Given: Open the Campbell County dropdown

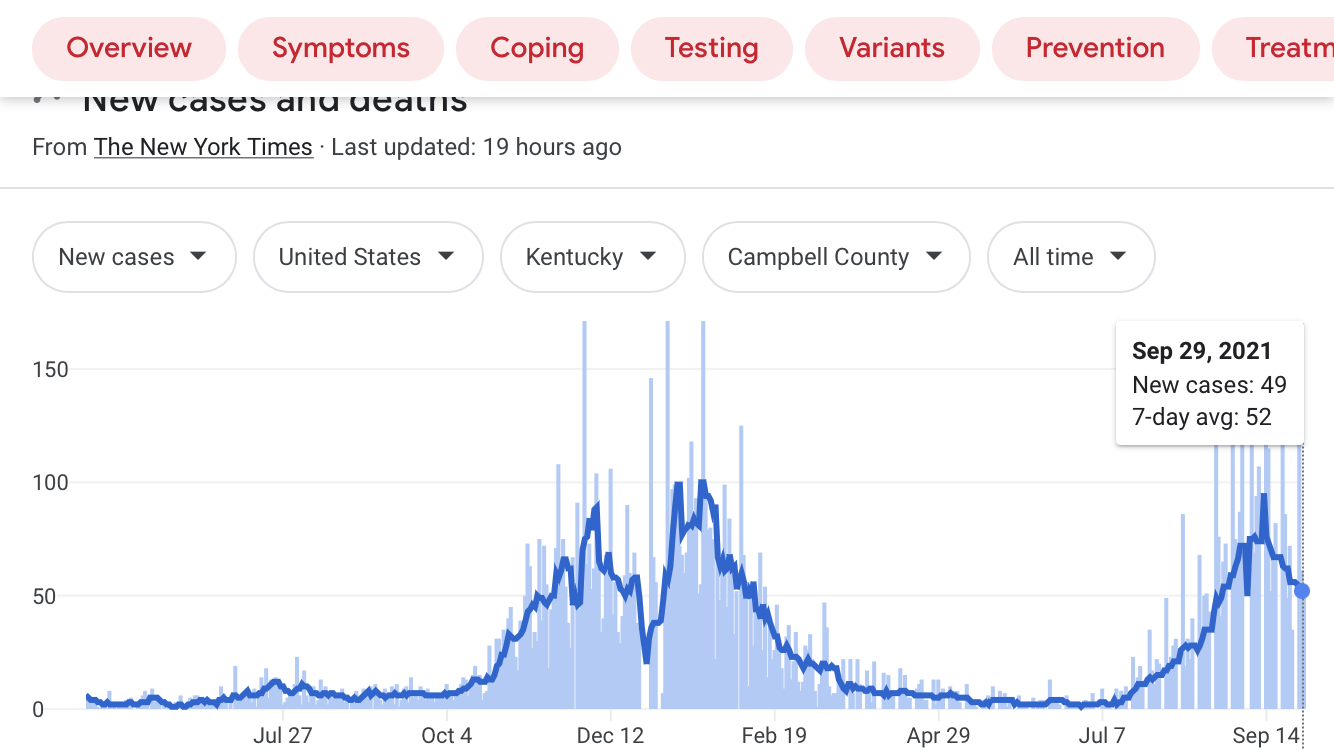Looking at the screenshot, I should point(835,257).
